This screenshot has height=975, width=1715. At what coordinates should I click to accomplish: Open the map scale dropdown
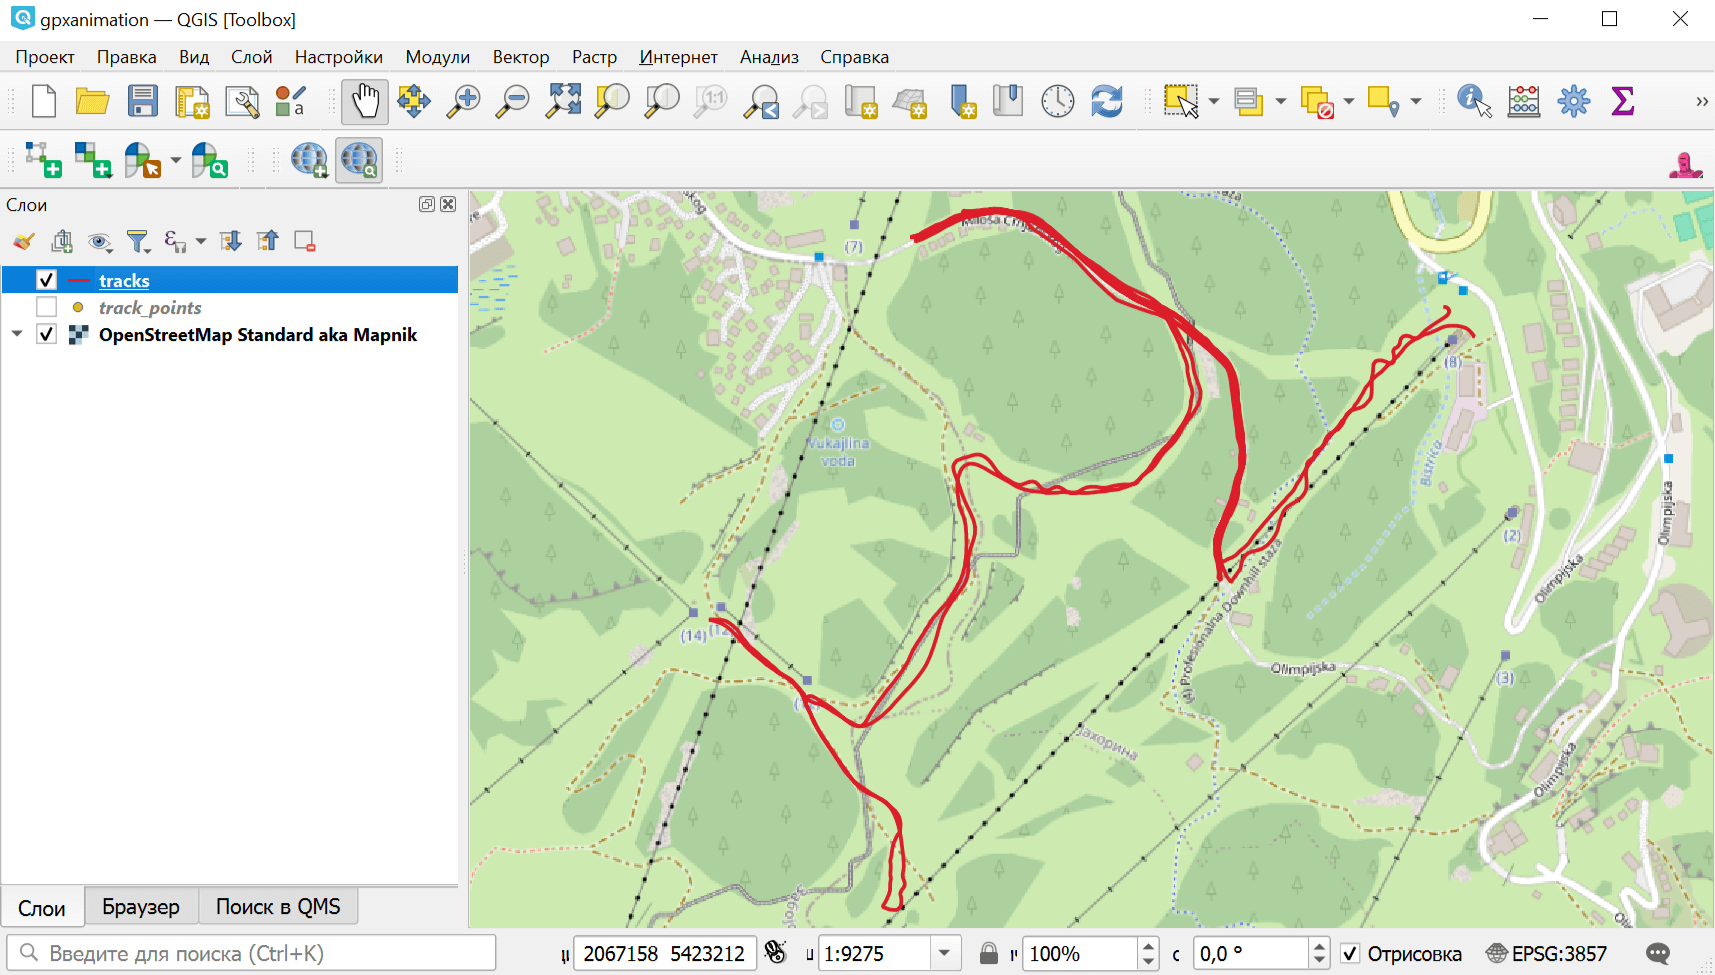click(944, 953)
